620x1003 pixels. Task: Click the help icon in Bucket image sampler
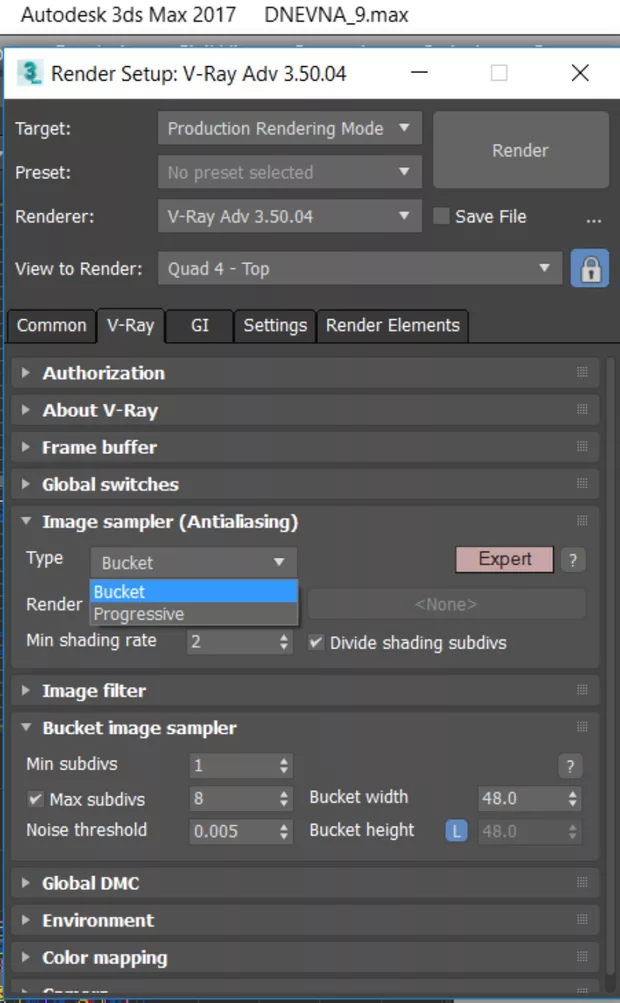[x=569, y=767]
